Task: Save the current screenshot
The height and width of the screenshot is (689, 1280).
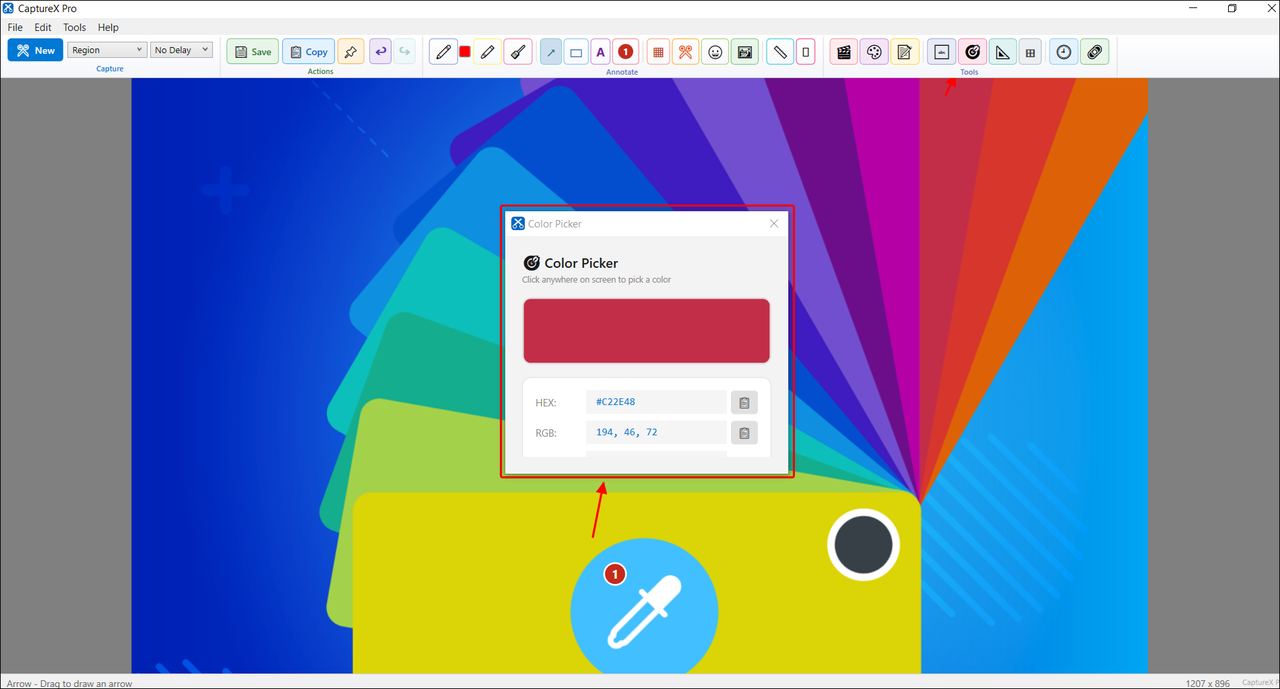Action: tap(253, 52)
